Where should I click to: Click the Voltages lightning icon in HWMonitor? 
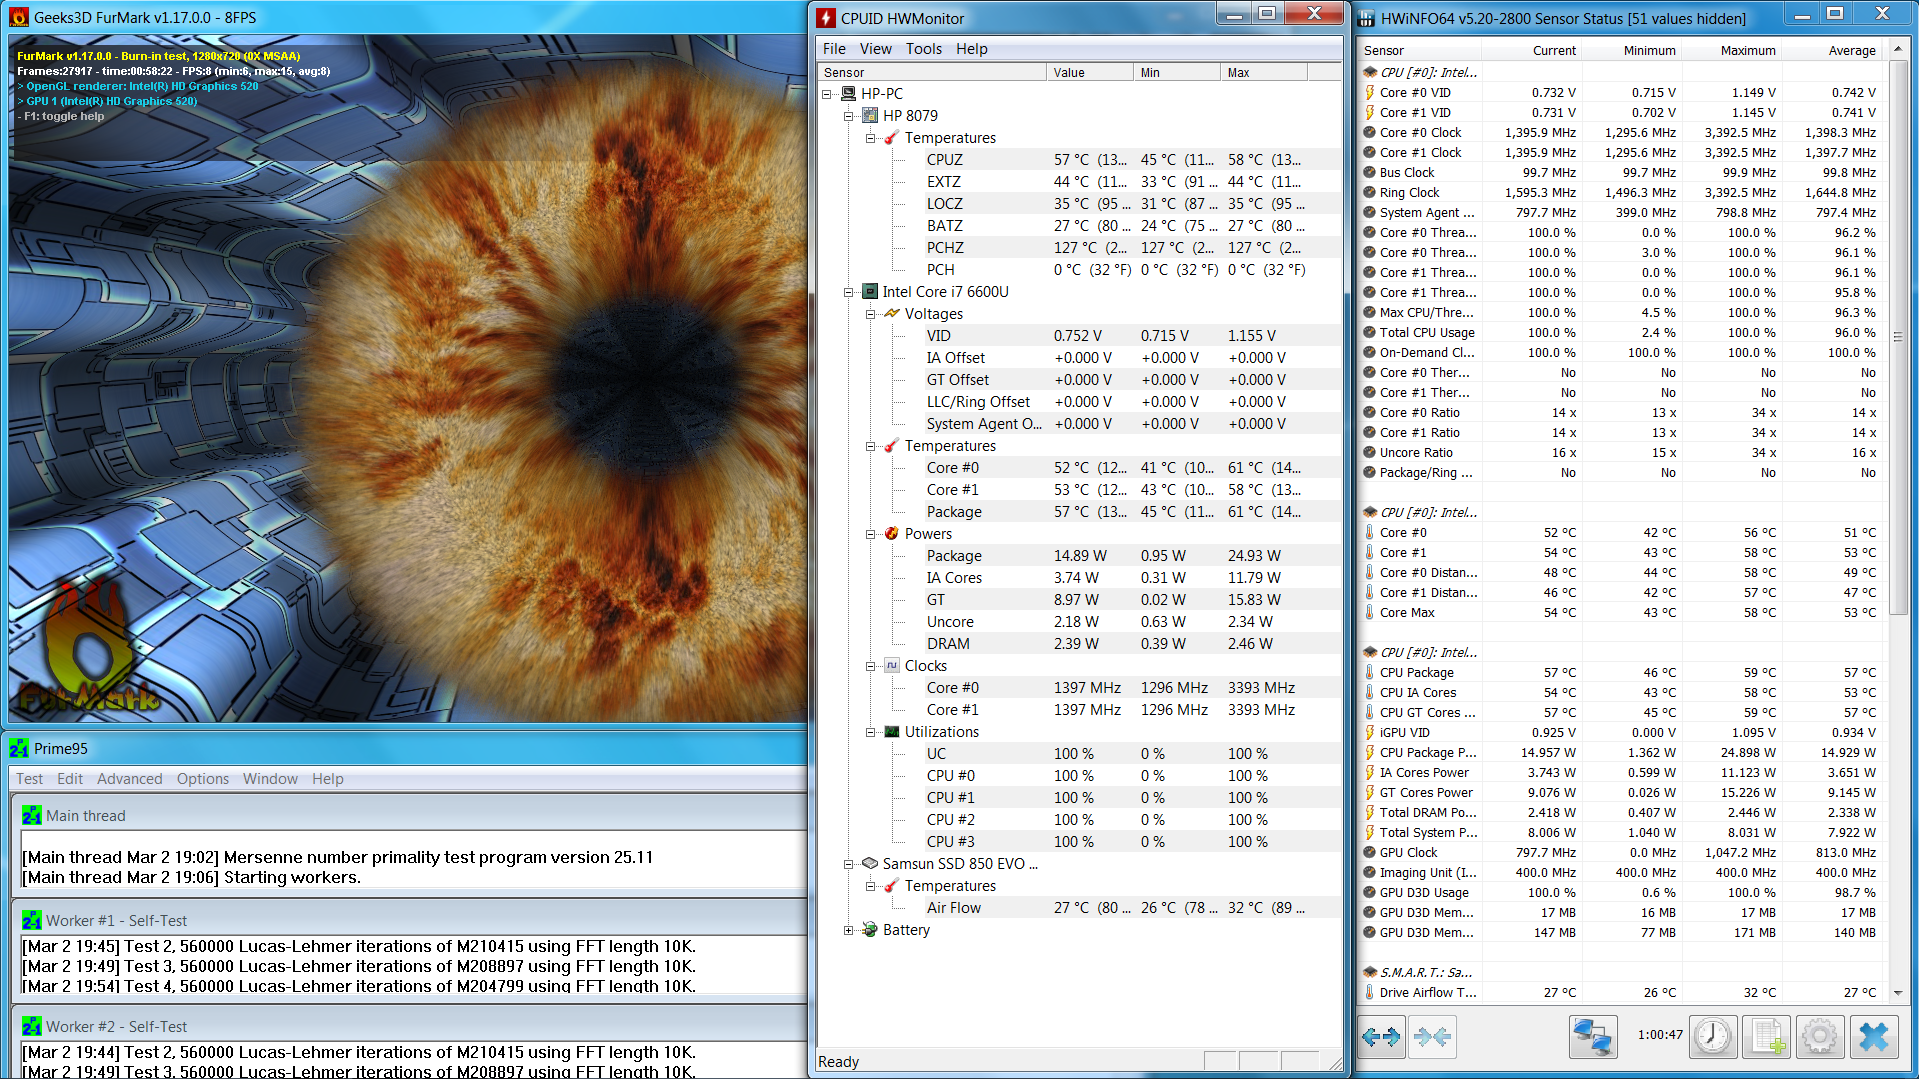[x=892, y=314]
